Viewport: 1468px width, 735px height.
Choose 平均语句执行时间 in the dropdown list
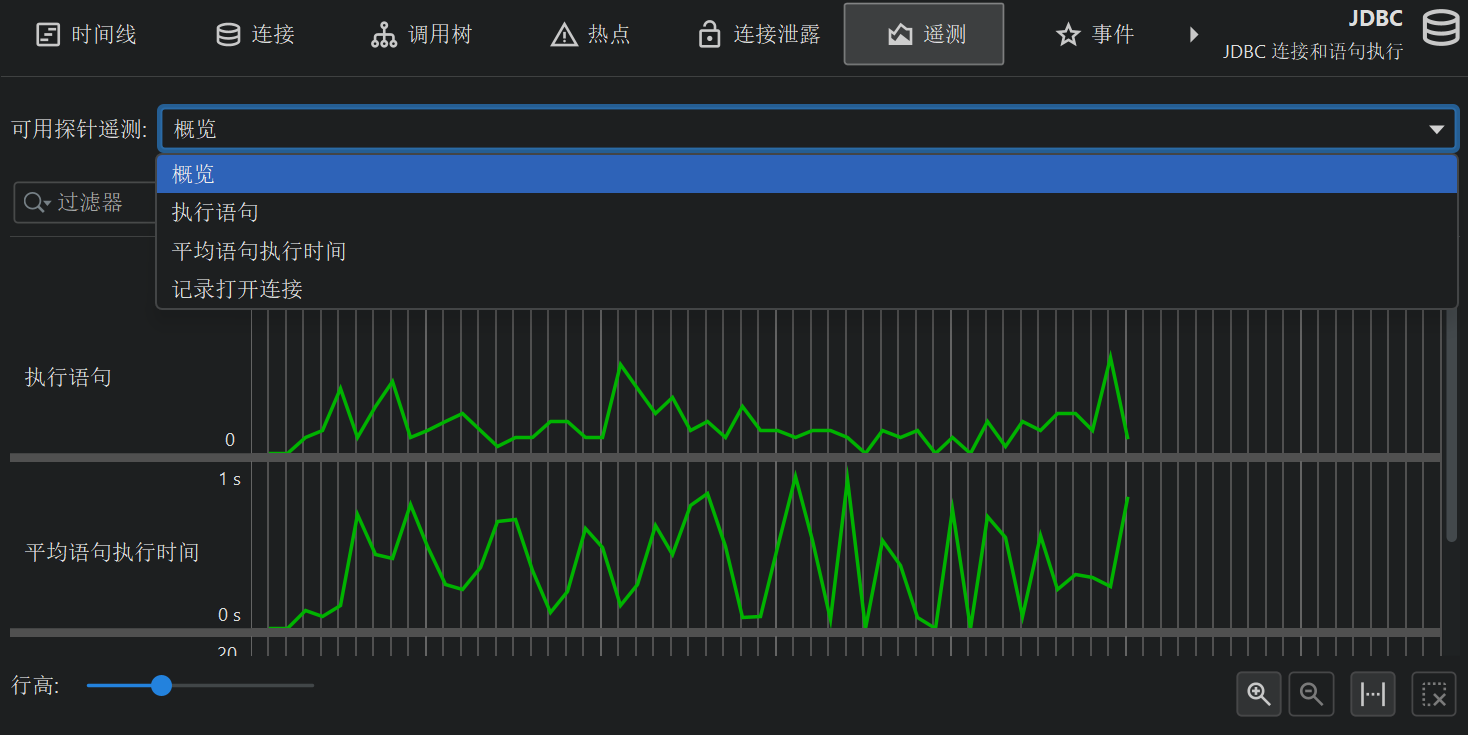tap(259, 251)
